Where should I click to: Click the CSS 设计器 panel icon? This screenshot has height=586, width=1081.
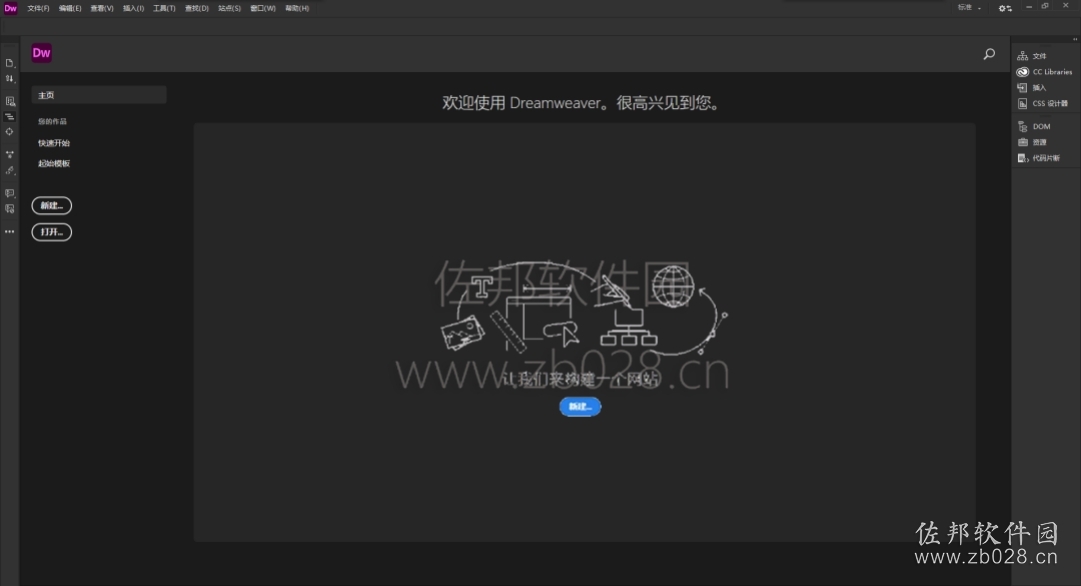tap(1022, 103)
